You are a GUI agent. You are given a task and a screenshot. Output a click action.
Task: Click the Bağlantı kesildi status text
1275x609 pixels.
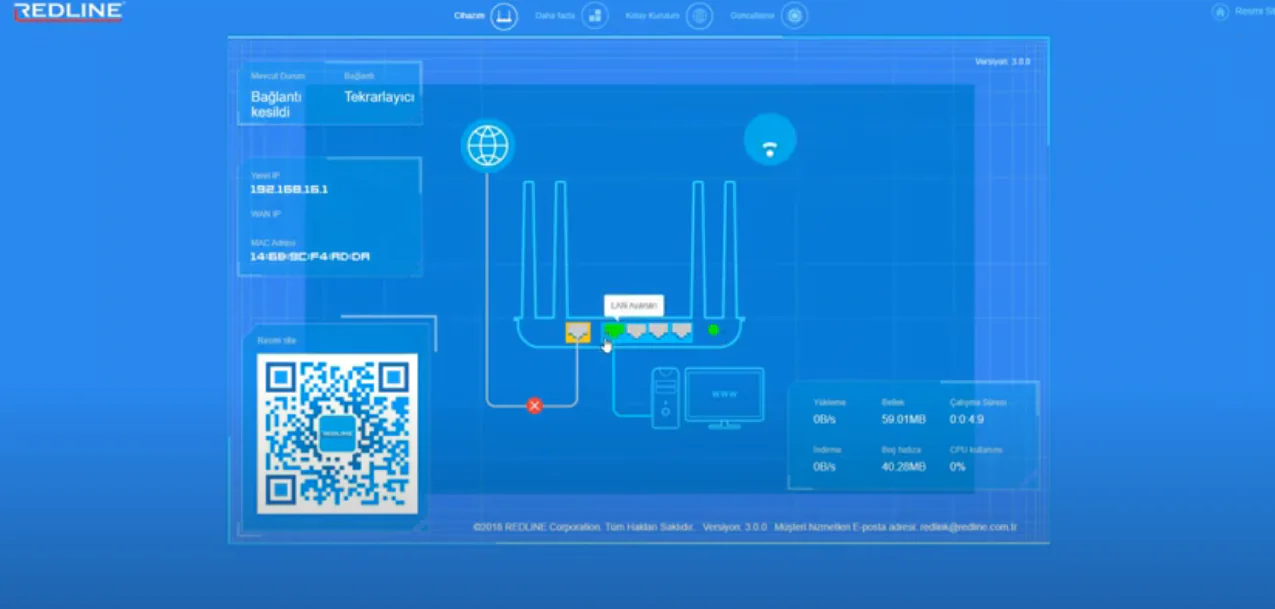276,105
